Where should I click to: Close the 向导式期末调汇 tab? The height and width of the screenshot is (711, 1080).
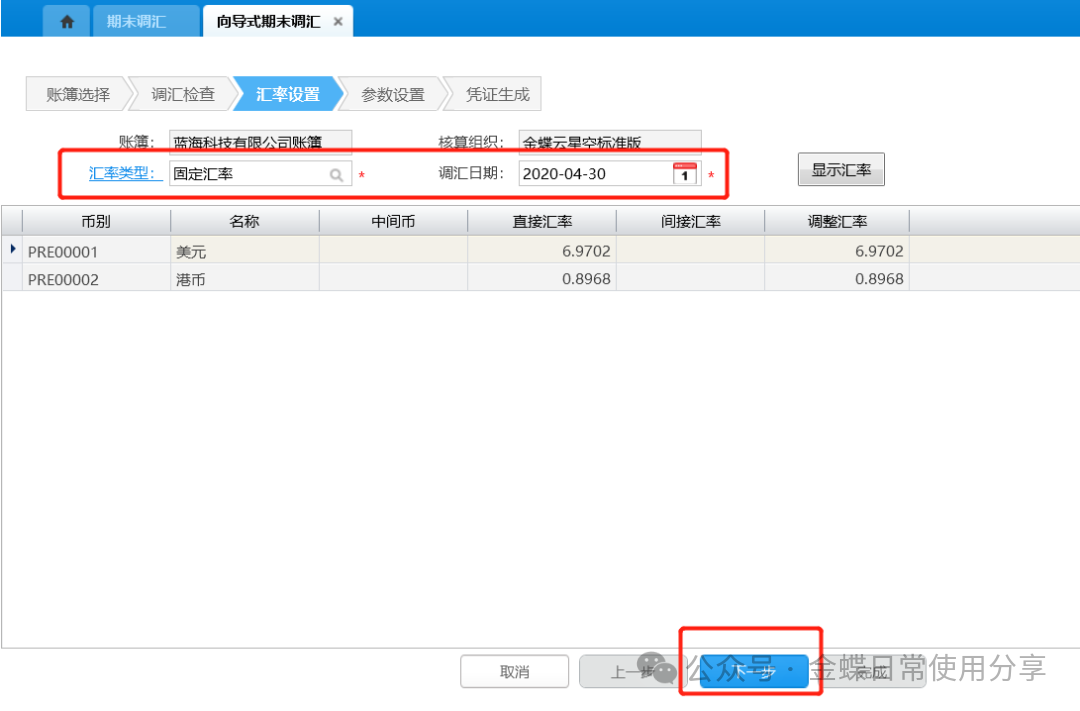tap(338, 21)
